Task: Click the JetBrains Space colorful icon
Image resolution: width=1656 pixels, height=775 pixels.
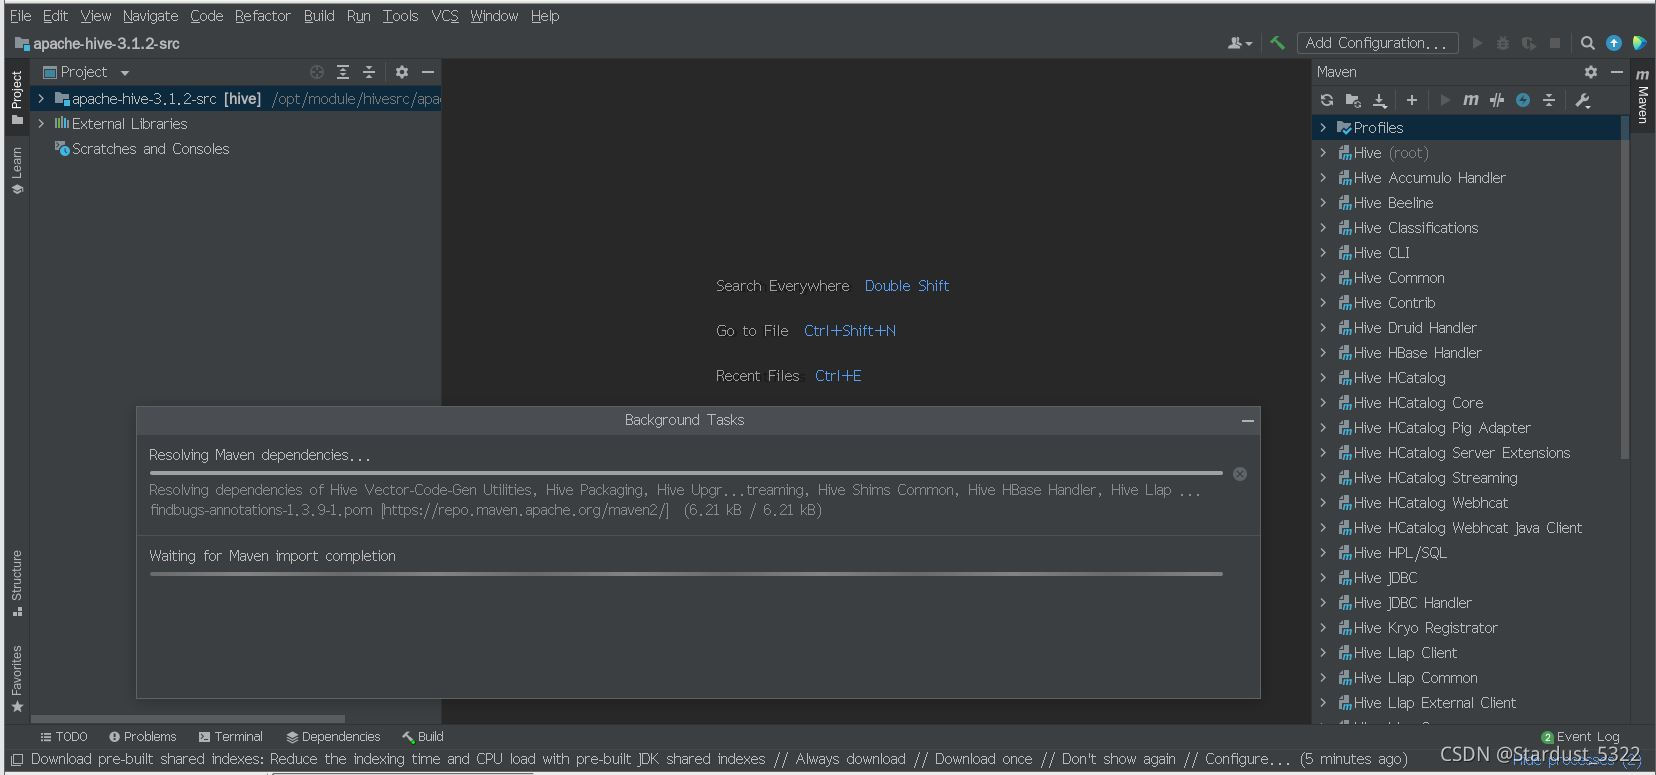Action: tap(1639, 43)
